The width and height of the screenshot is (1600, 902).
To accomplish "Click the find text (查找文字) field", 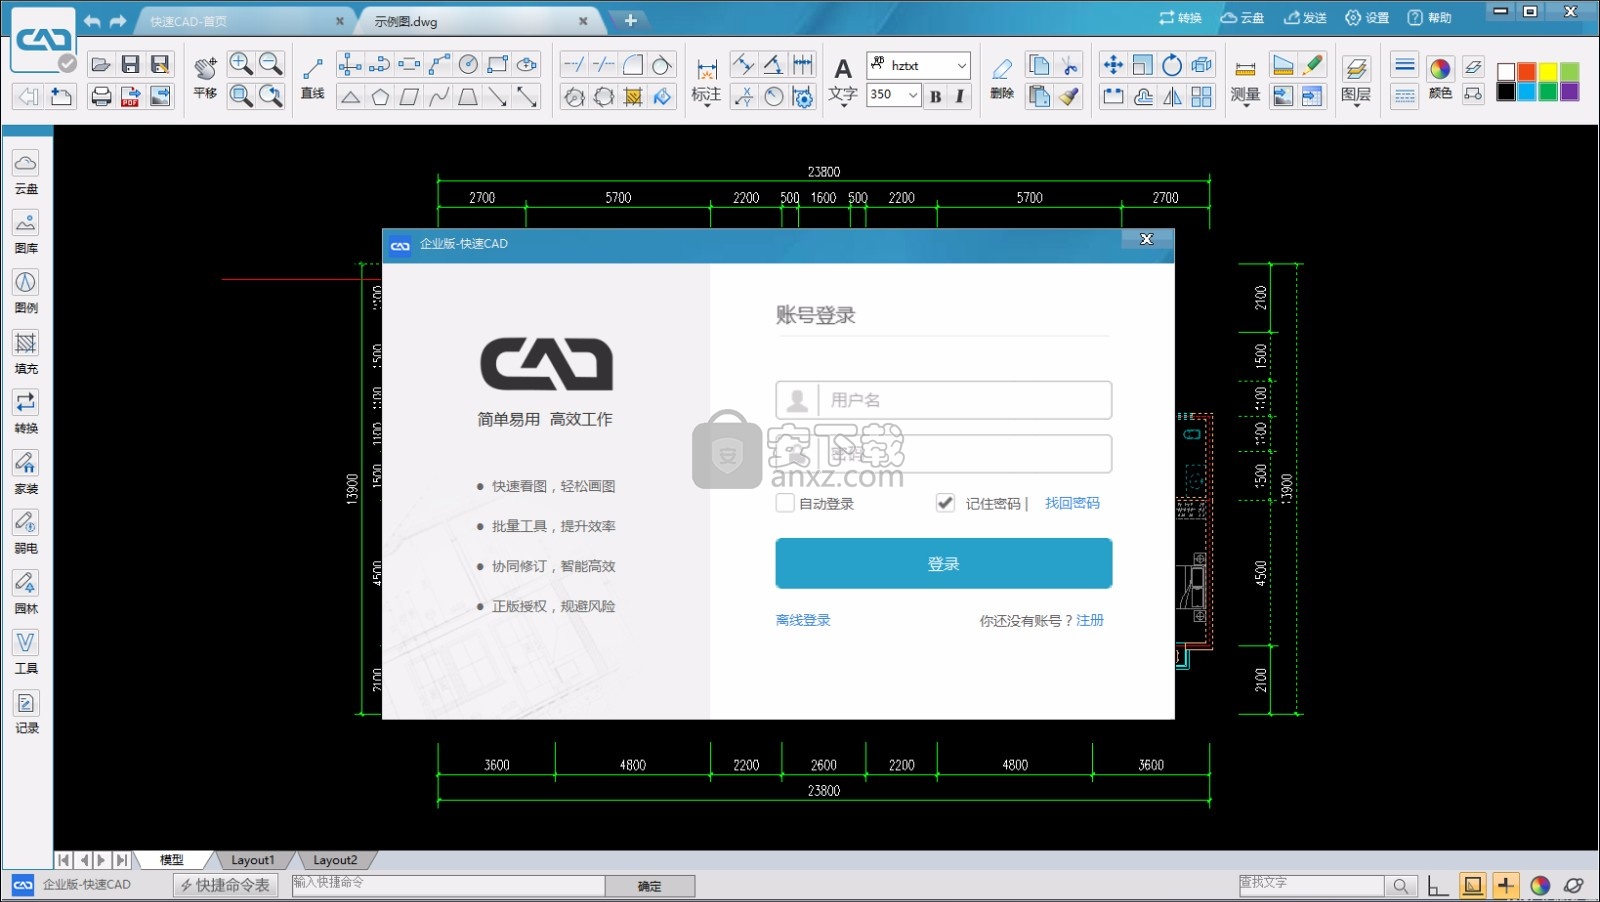I will pos(1311,886).
